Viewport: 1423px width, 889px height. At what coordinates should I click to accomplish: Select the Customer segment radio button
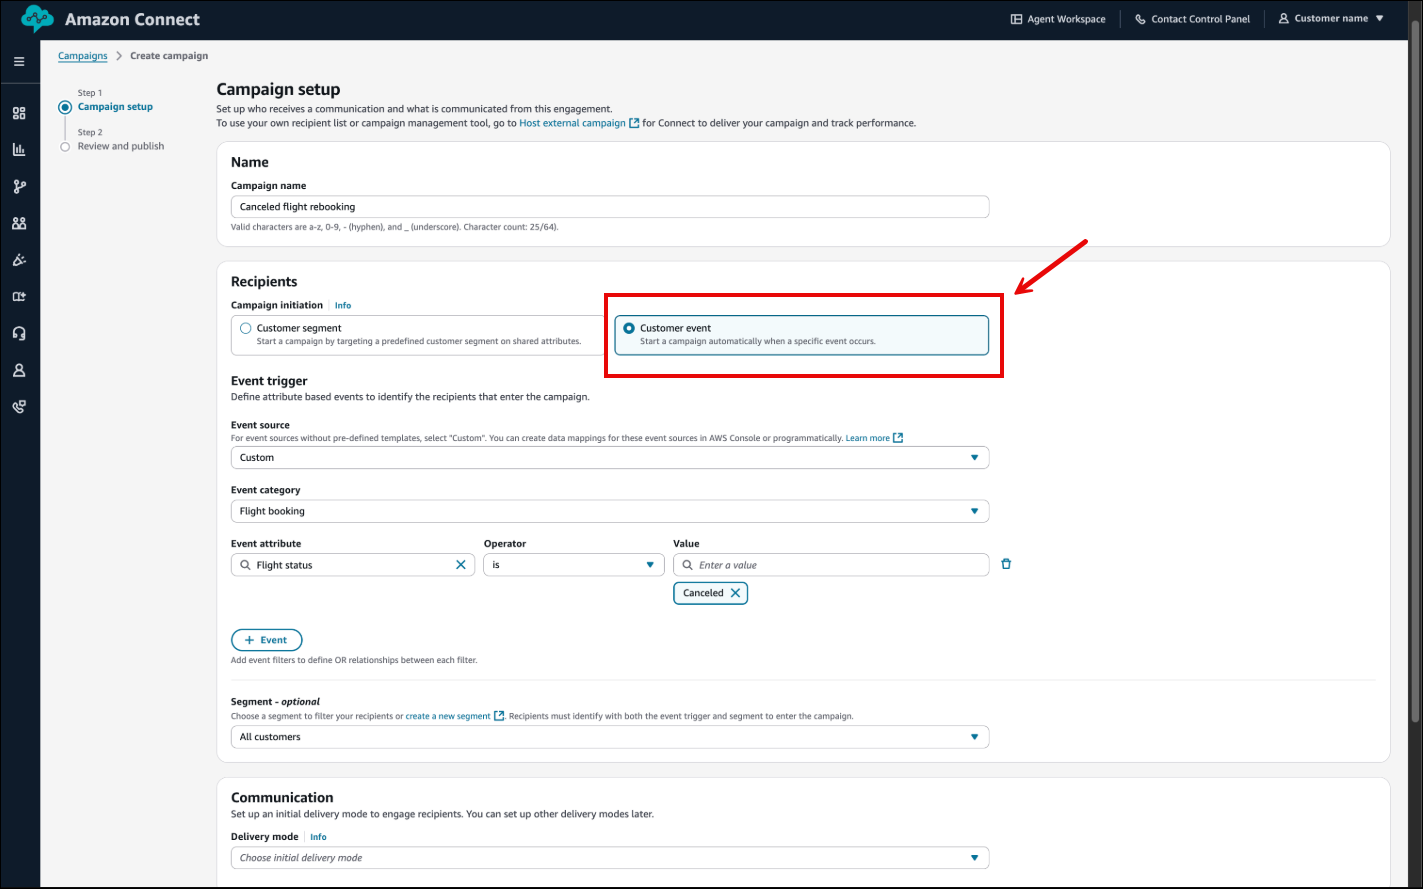click(x=245, y=327)
